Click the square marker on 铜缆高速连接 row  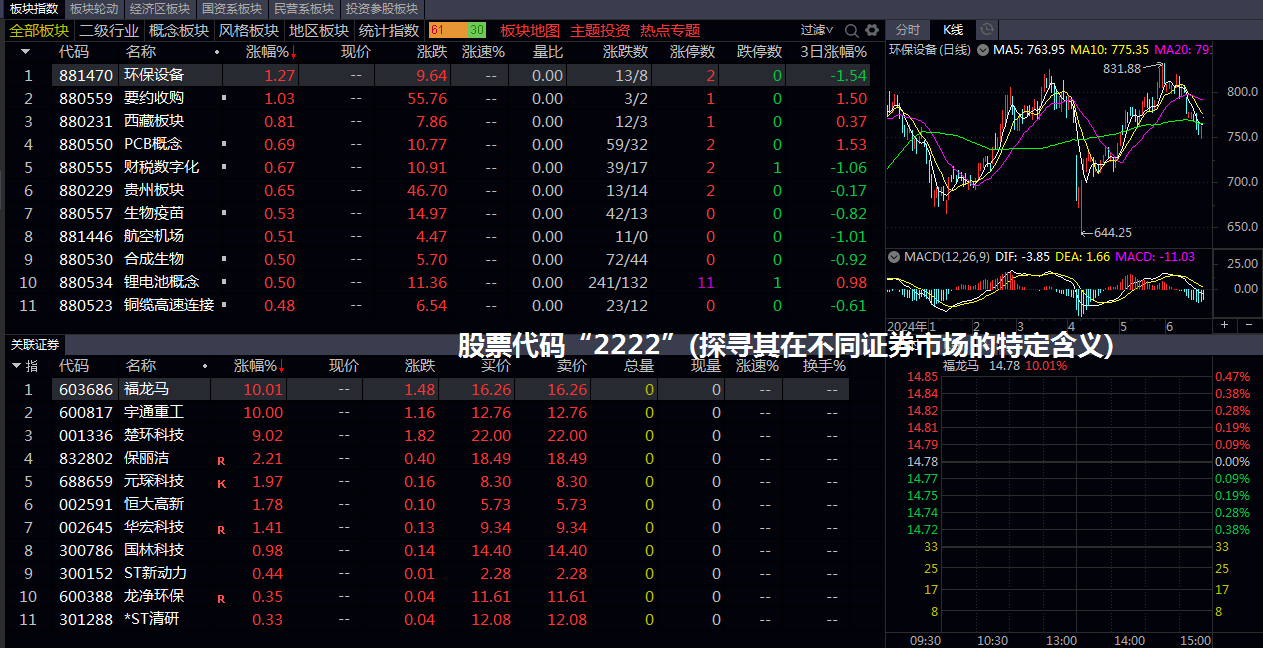coord(223,305)
